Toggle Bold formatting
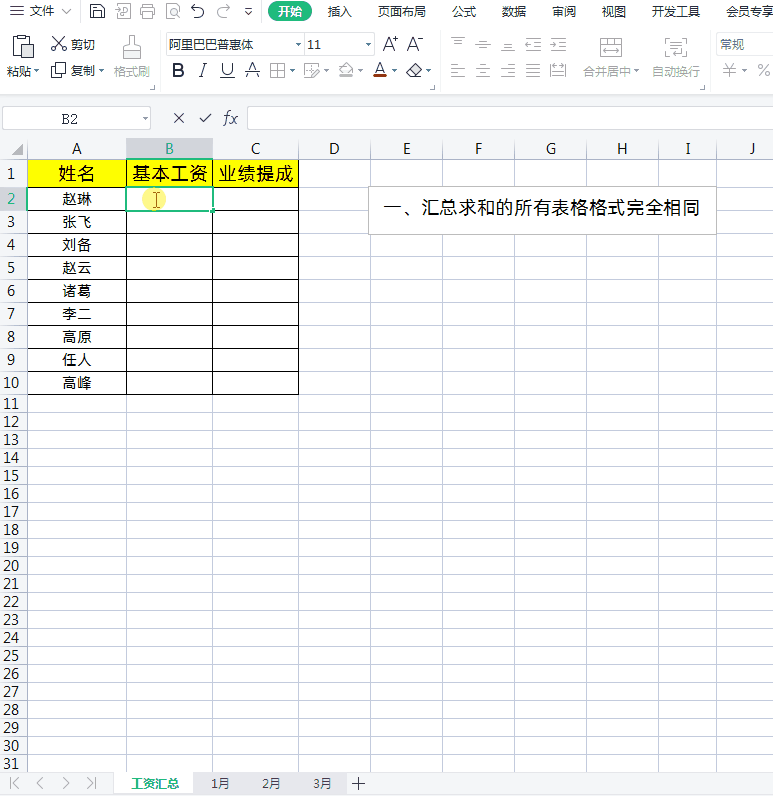 tap(178, 70)
